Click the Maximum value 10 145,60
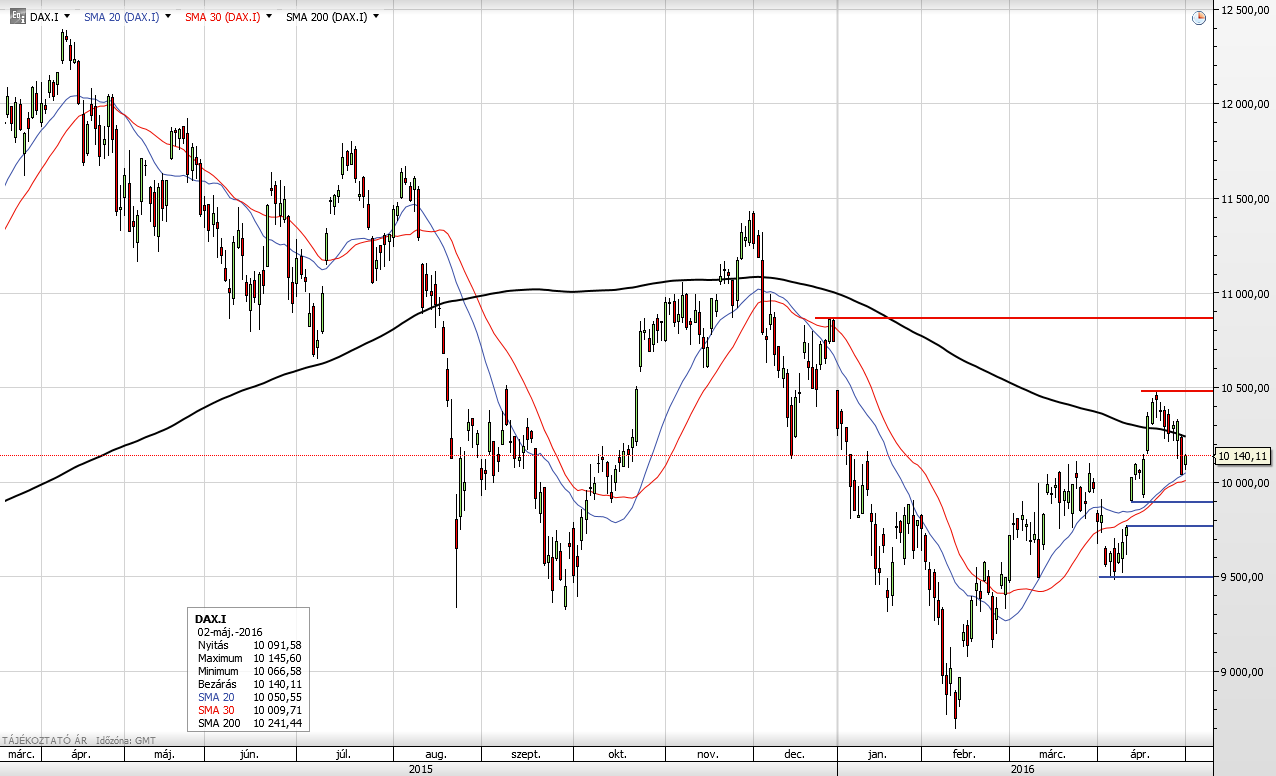 point(277,658)
